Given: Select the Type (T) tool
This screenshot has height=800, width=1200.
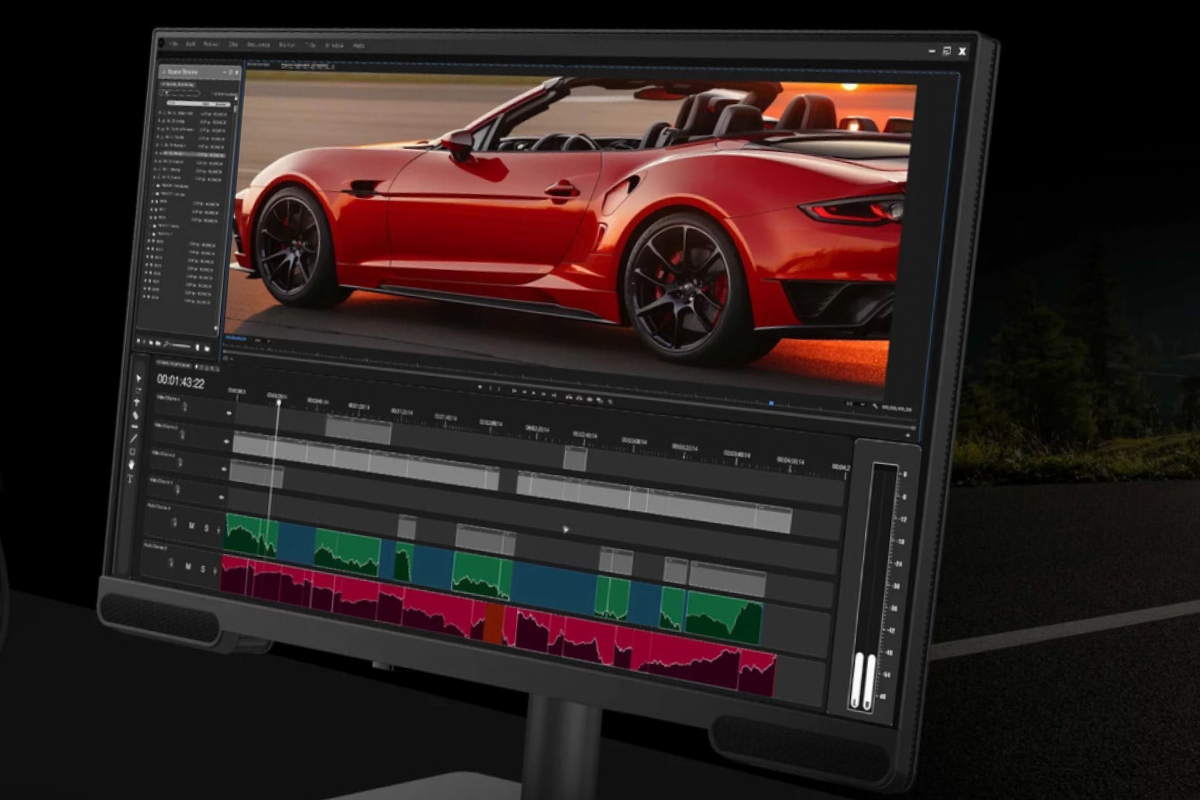Looking at the screenshot, I should pyautogui.click(x=131, y=479).
